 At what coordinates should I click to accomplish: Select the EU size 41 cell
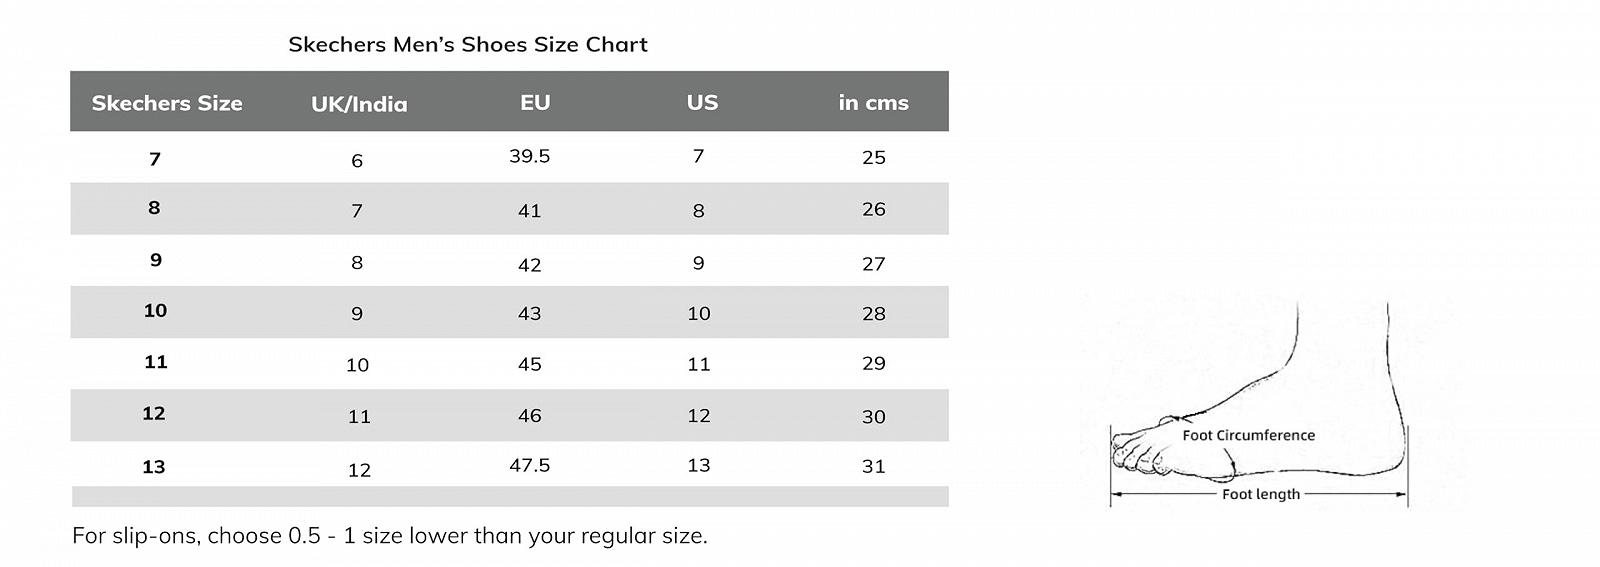(529, 211)
